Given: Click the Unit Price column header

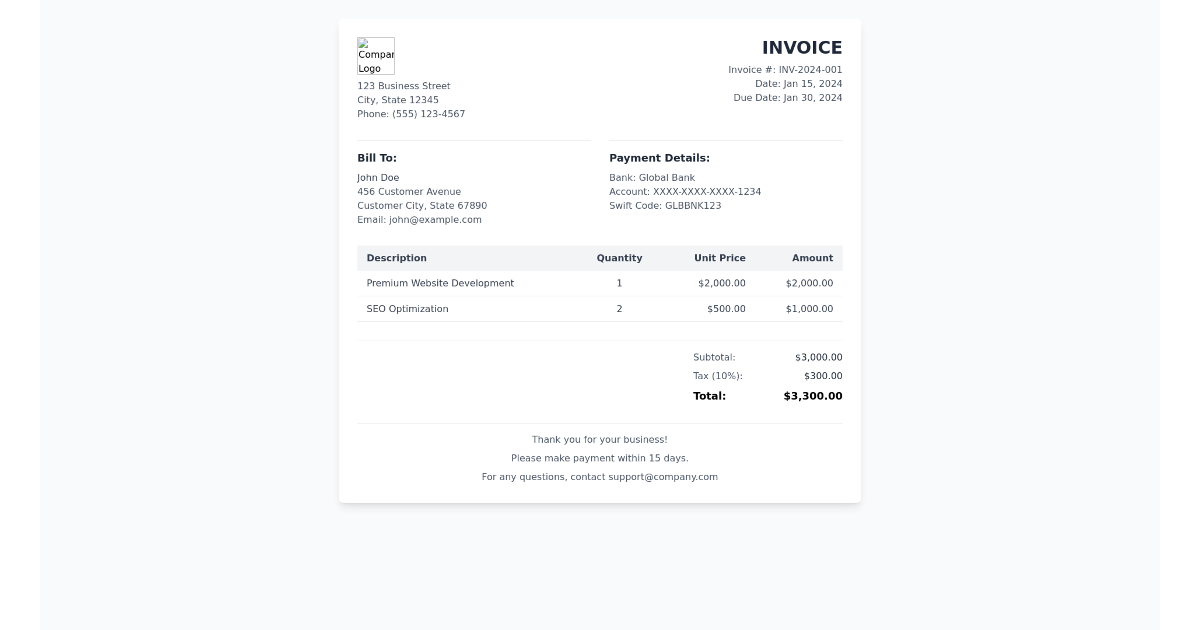Looking at the screenshot, I should tap(720, 258).
